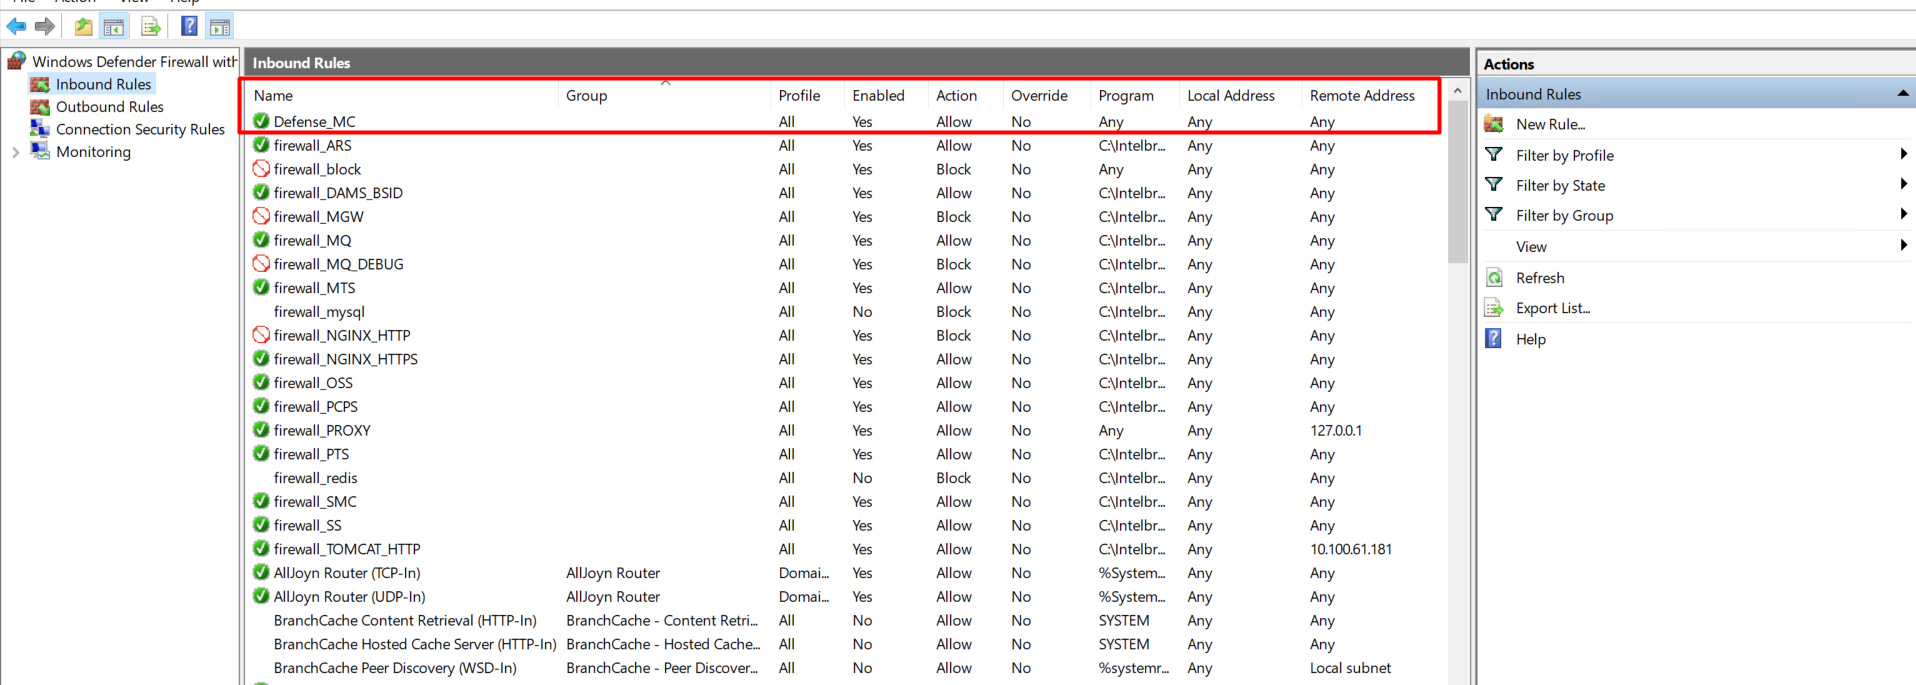Click Refresh icon in Actions pane
The image size is (1916, 685).
coord(1494,278)
